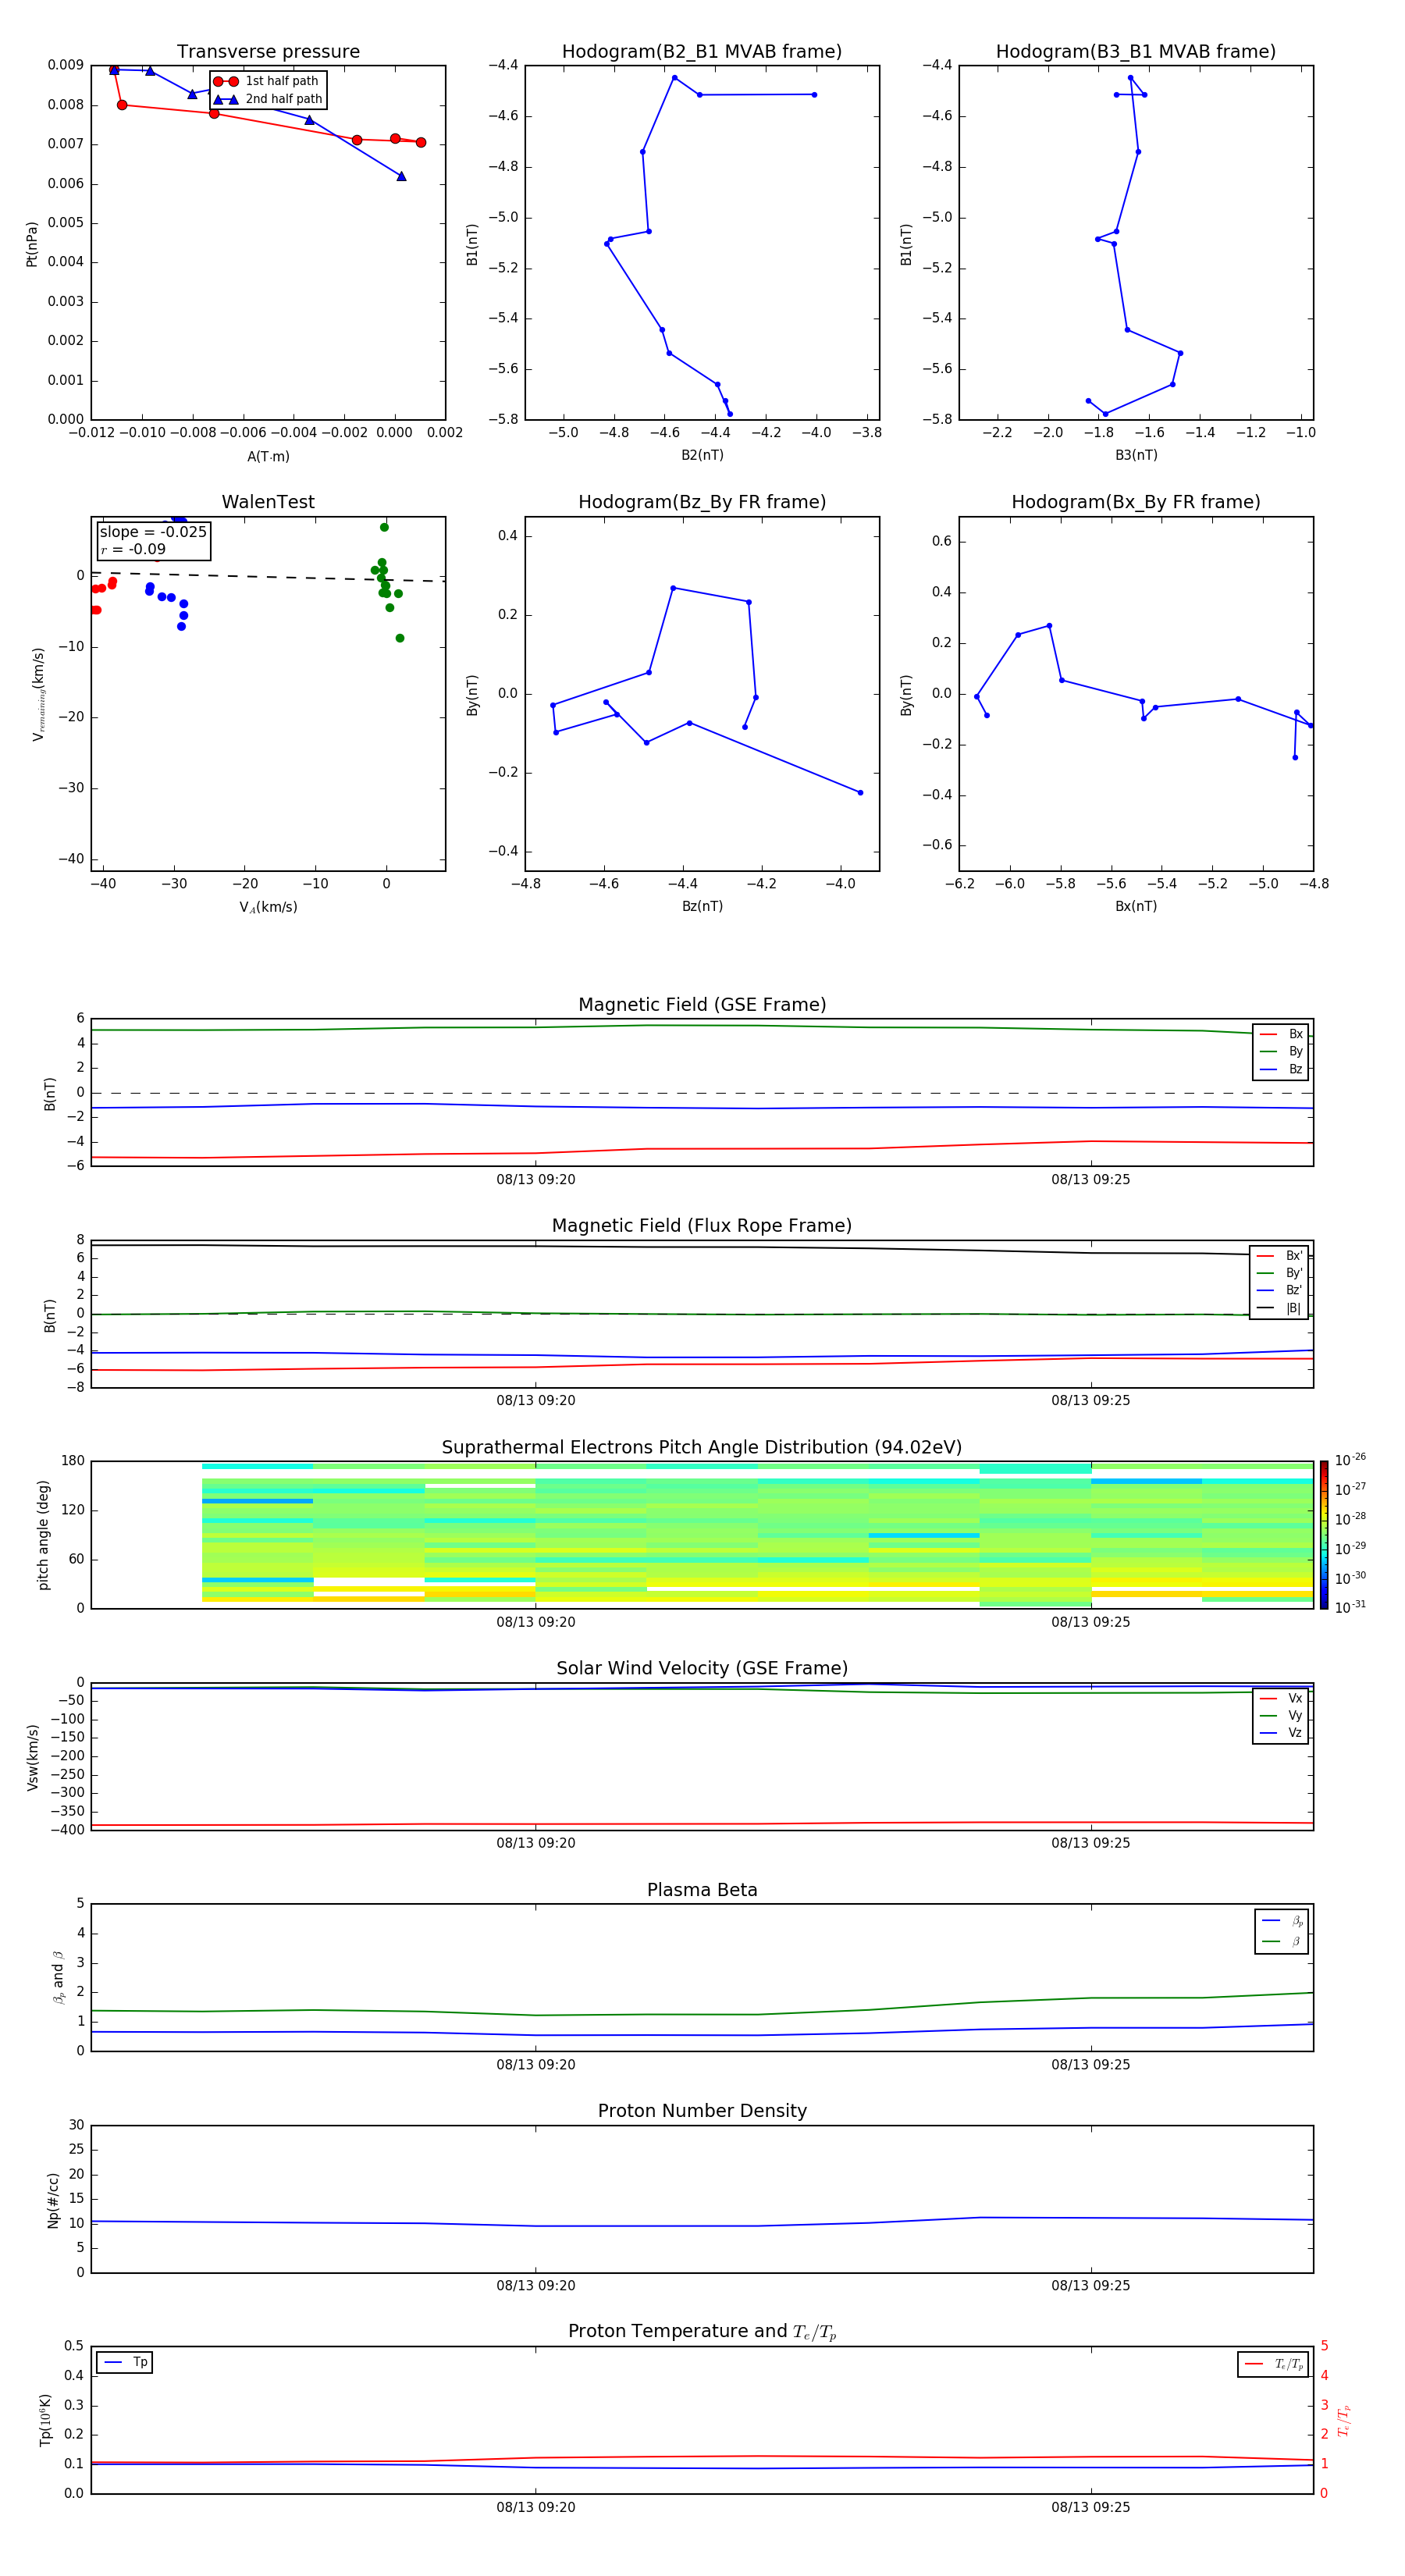Select "Vy" in the solar wind legend
Image resolution: width=1405 pixels, height=2576 pixels.
tap(1281, 1715)
